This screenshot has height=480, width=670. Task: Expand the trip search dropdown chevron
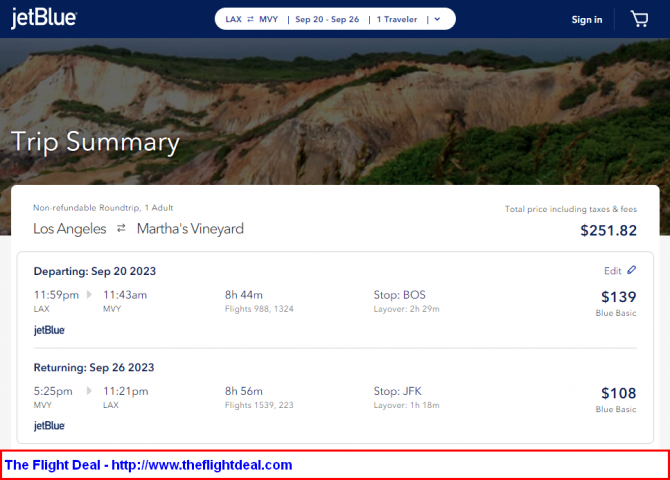(437, 19)
